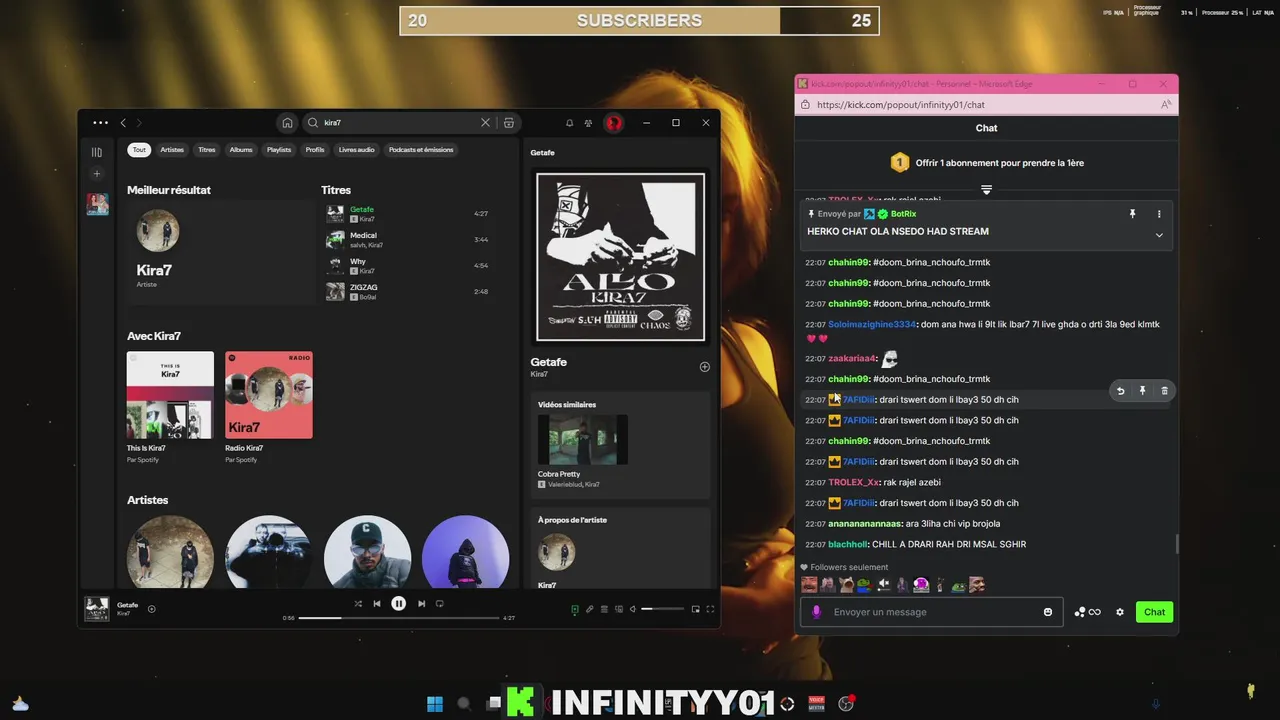This screenshot has width=1280, height=720.
Task: Open the chat channel points icon
Action: tap(1087, 612)
